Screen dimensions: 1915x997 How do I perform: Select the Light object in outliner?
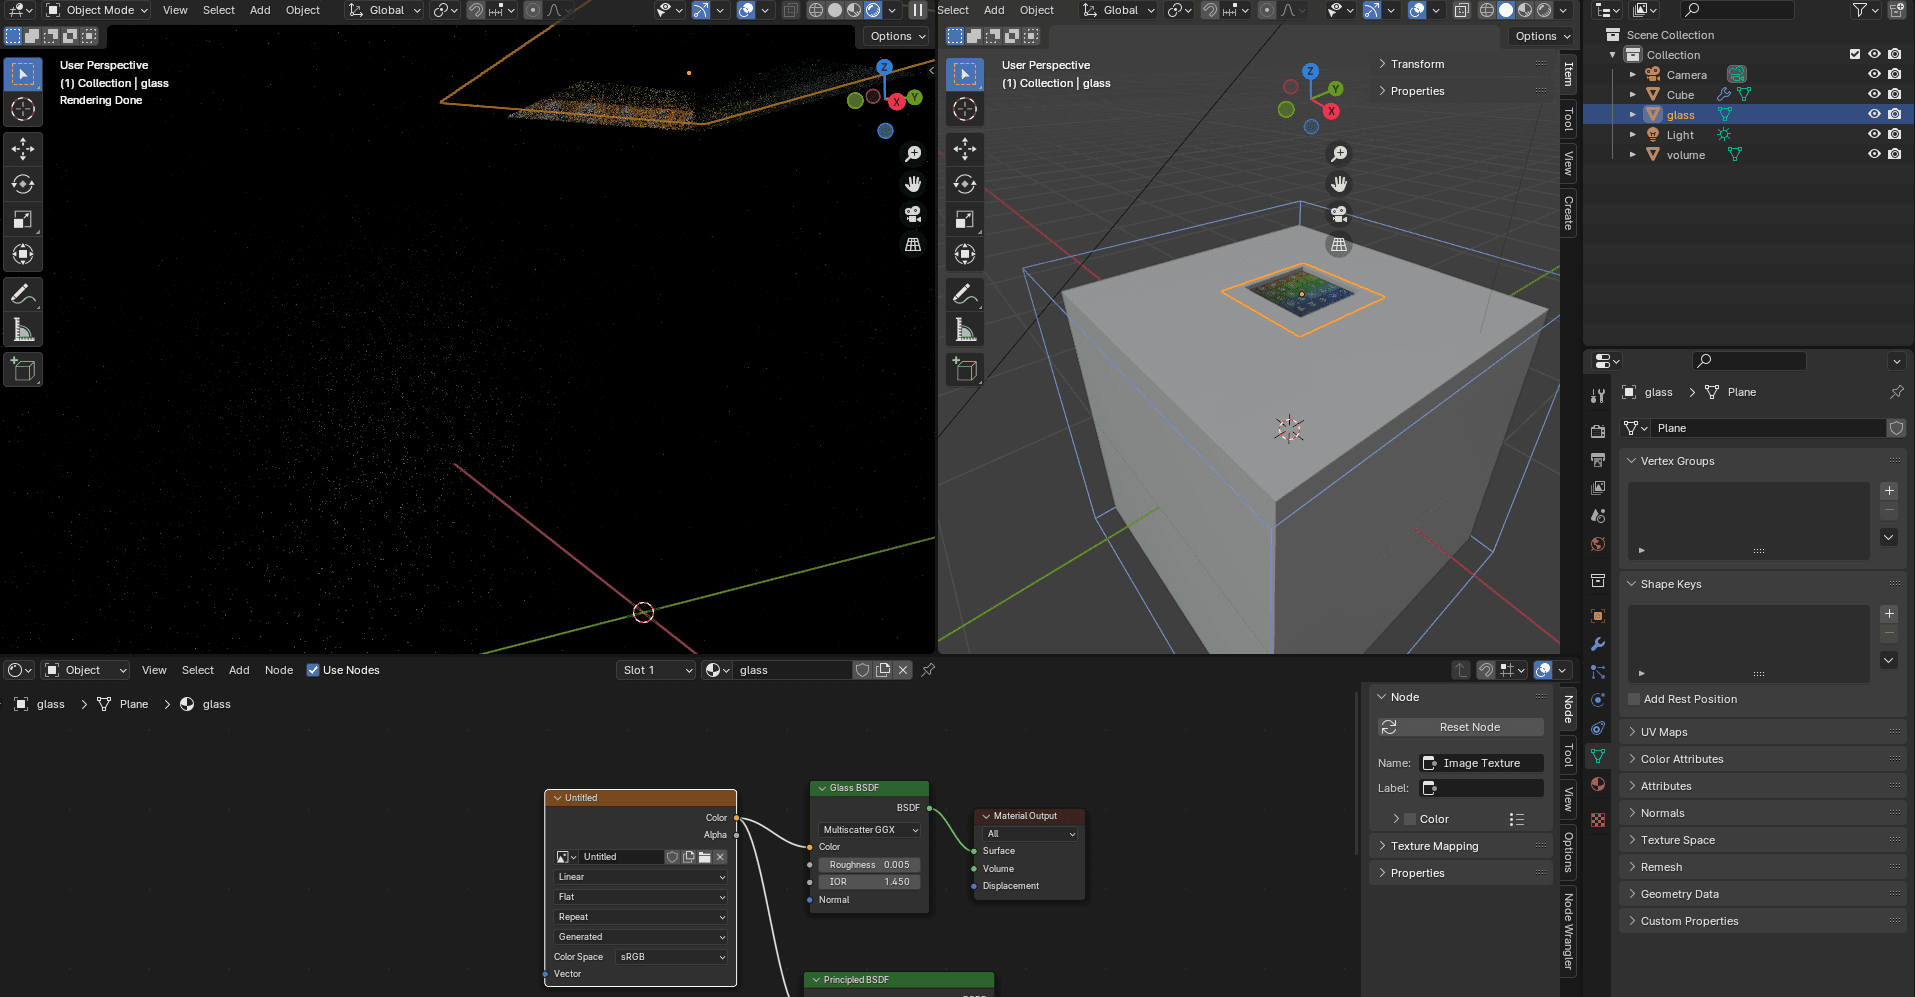point(1680,135)
